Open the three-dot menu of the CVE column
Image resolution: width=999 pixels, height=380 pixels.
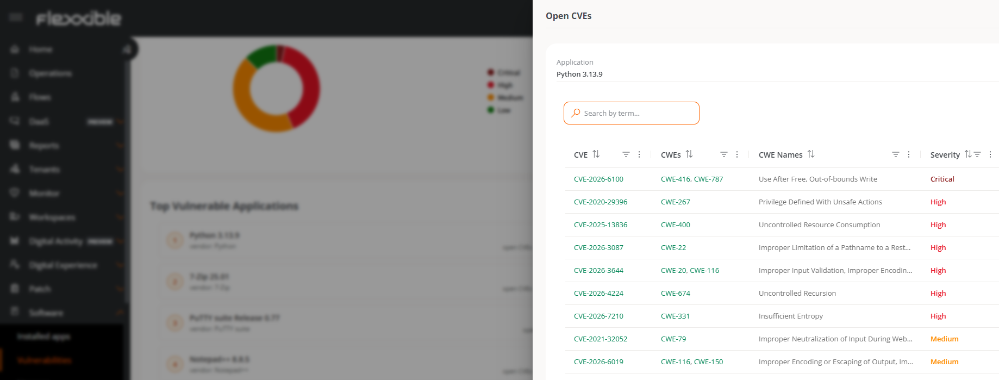[x=640, y=154]
